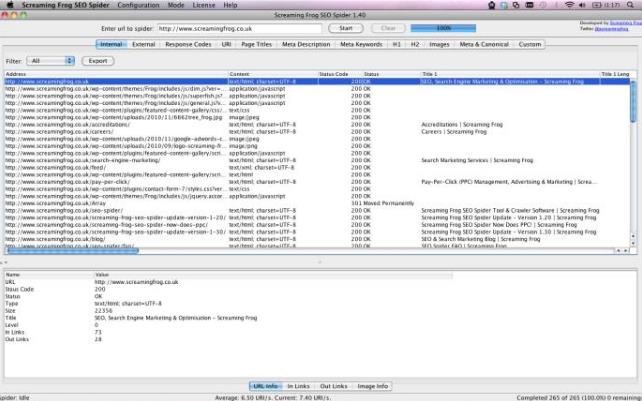Viewport: 642px width, 401px height.
Task: Click the Export button
Action: (97, 61)
